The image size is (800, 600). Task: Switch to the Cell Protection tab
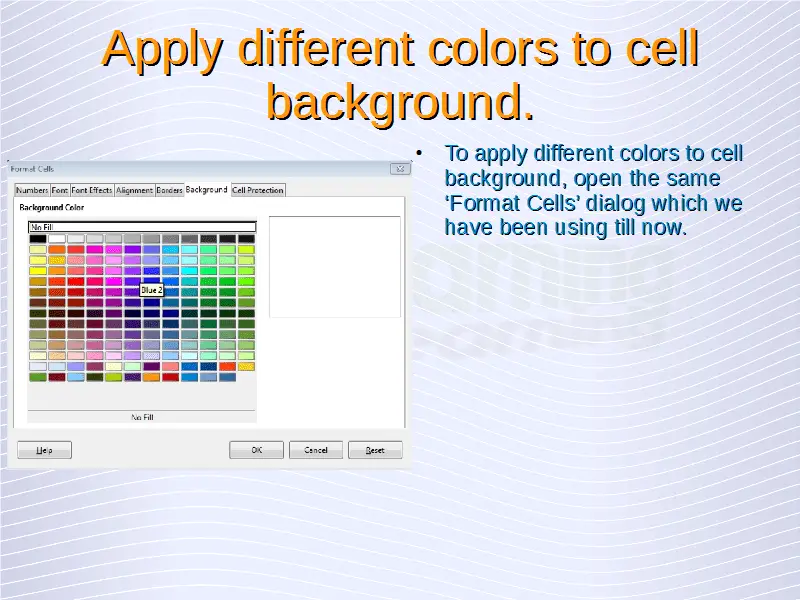pyautogui.click(x=258, y=190)
